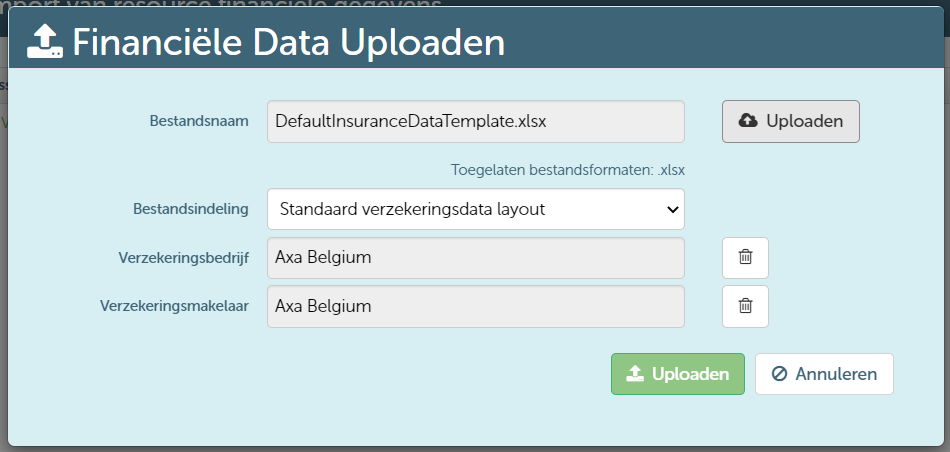This screenshot has height=452, width=950.
Task: Clear Verzekeringsmakelaar using its trash icon
Action: pyautogui.click(x=745, y=306)
